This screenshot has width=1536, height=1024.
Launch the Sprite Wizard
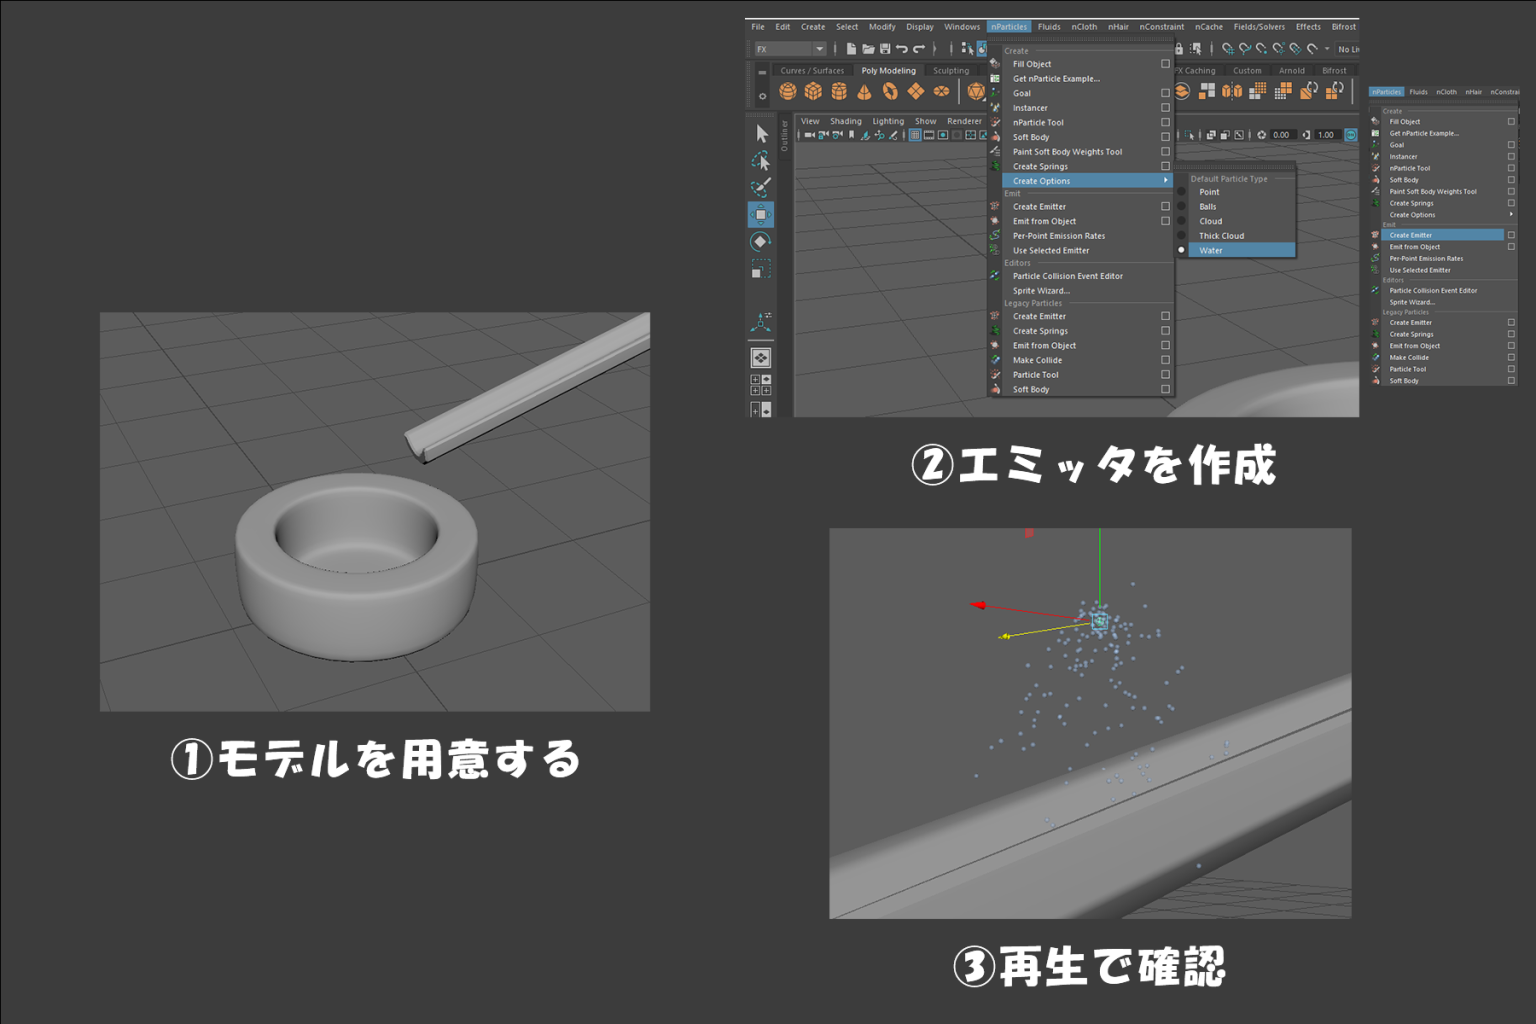click(x=1040, y=290)
